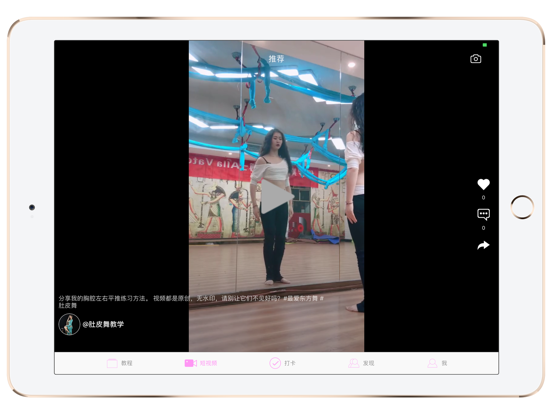Tap the 推荐 header label
The width and height of the screenshot is (552, 414).
(x=276, y=59)
